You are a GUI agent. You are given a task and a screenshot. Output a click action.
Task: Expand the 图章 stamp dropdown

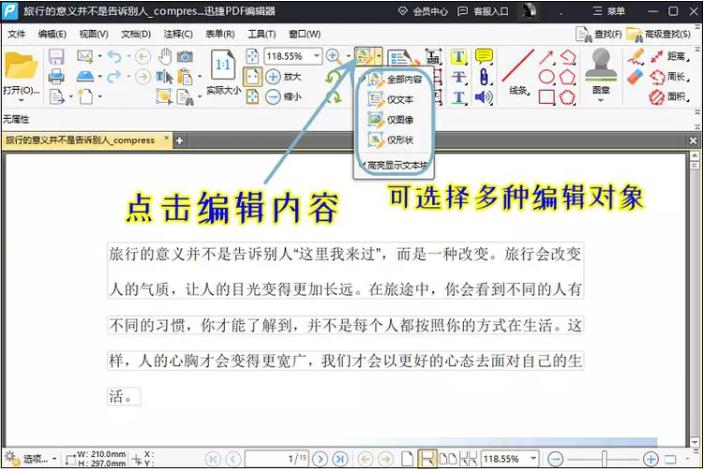pyautogui.click(x=601, y=101)
